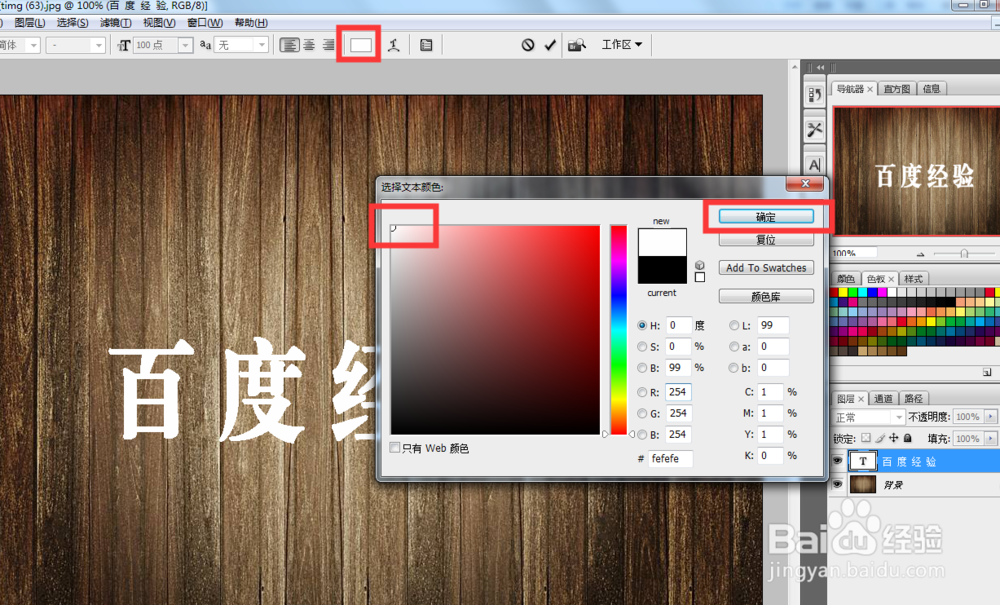The height and width of the screenshot is (605, 1000).
Task: Commit current text edits checkmark
Action: (x=550, y=45)
